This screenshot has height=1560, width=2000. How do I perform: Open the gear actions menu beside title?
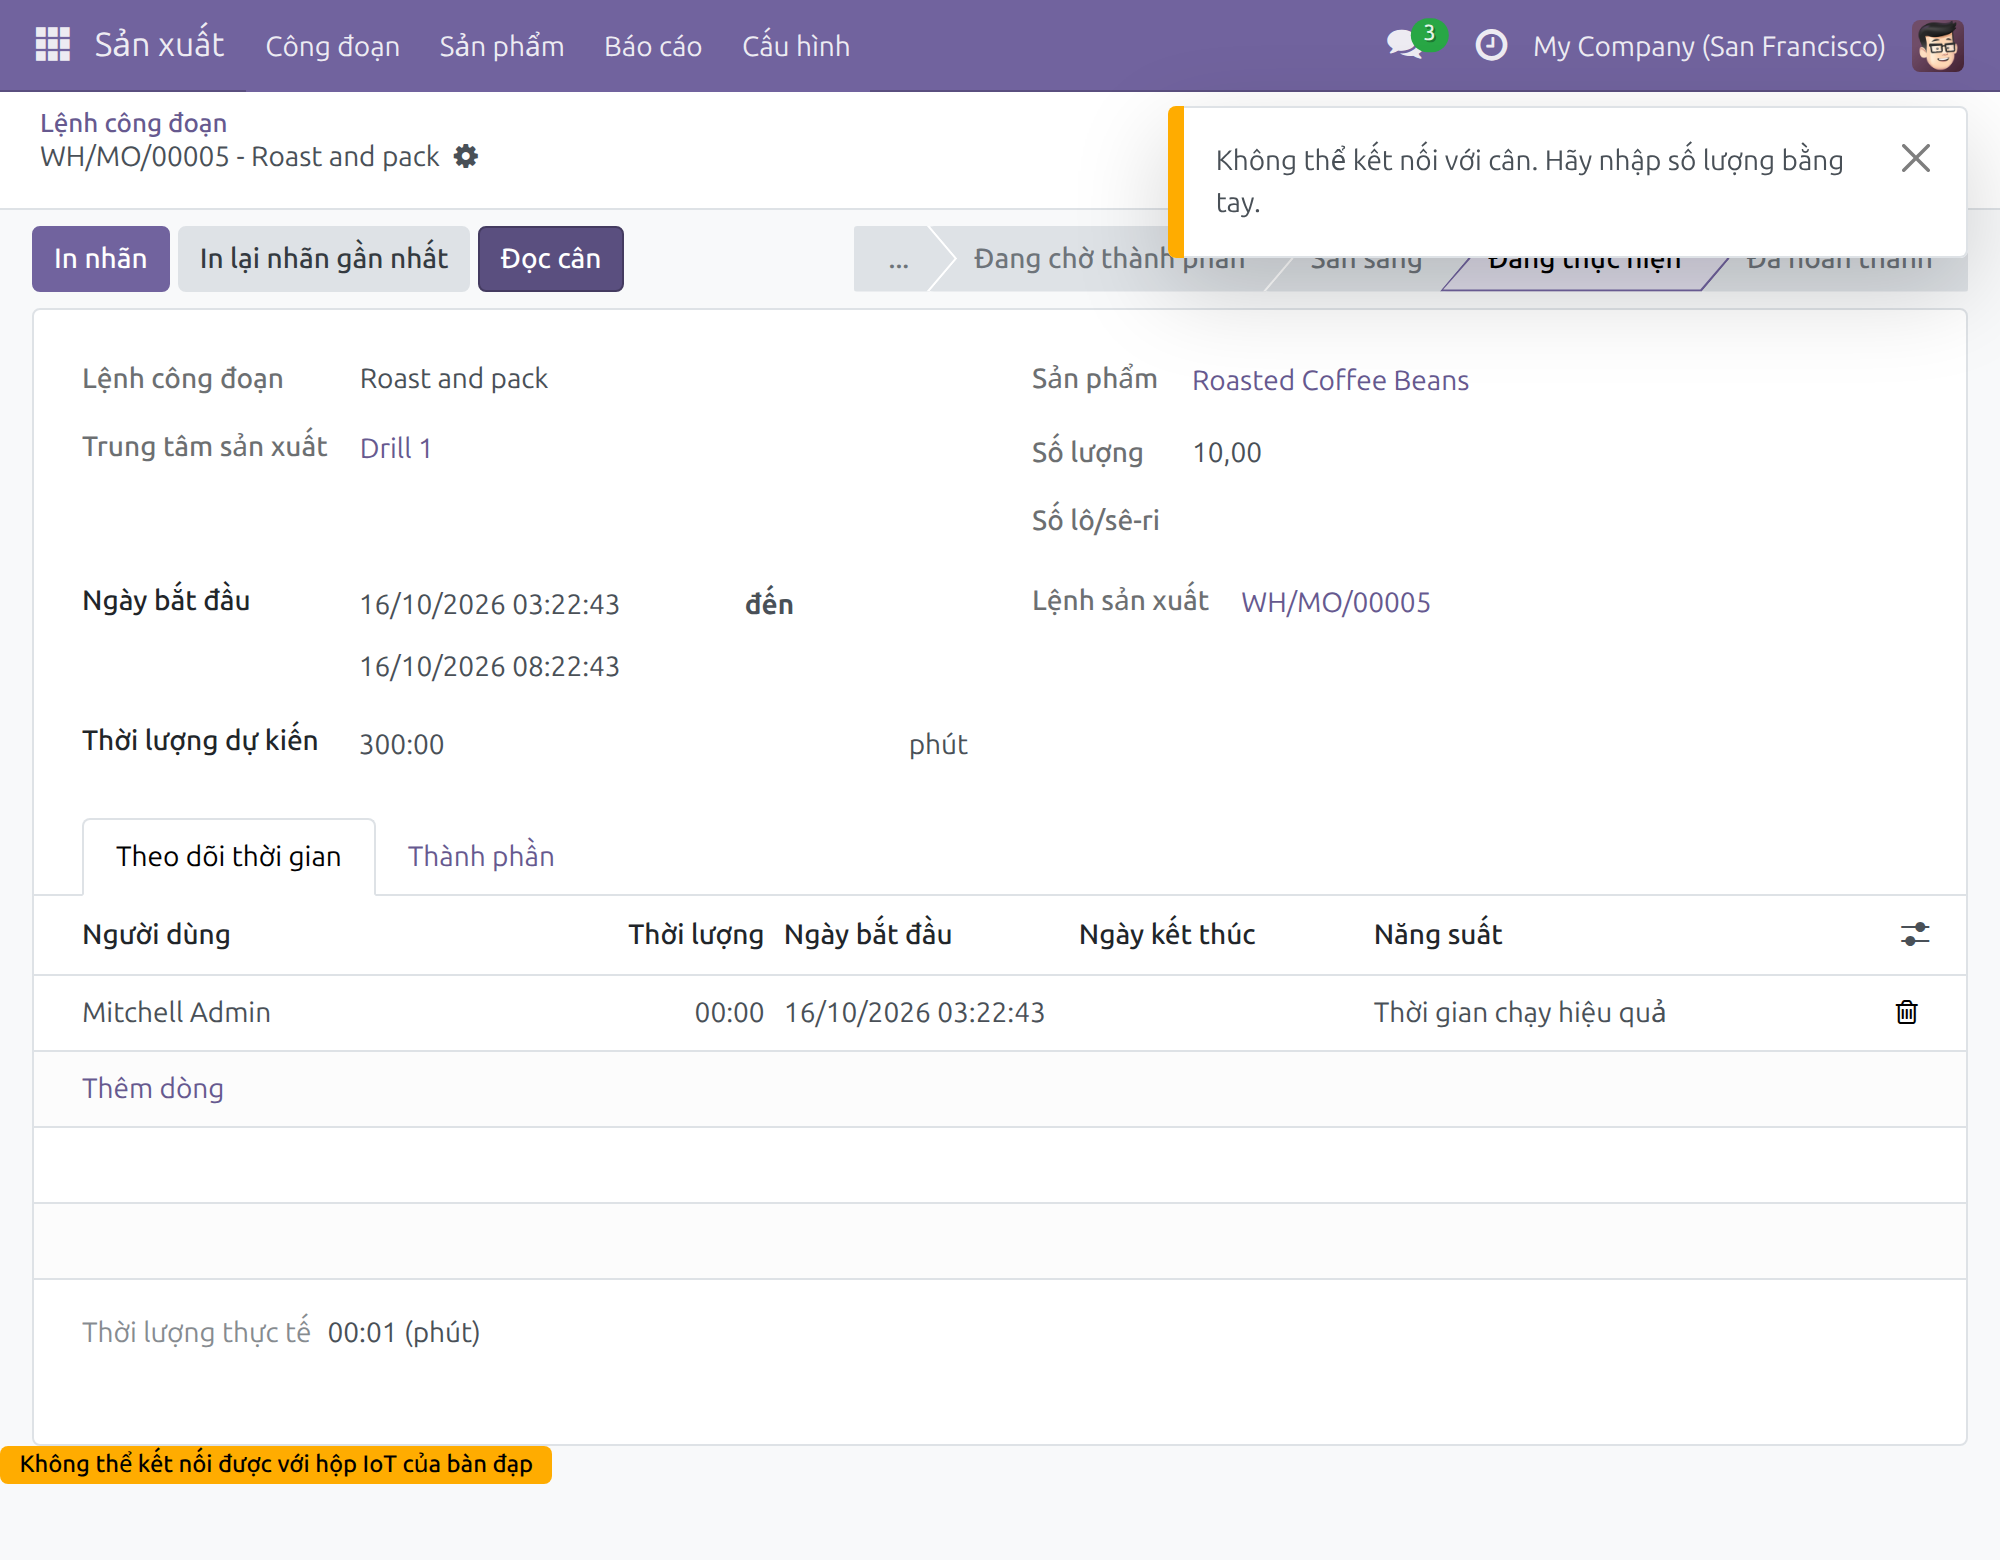(466, 156)
